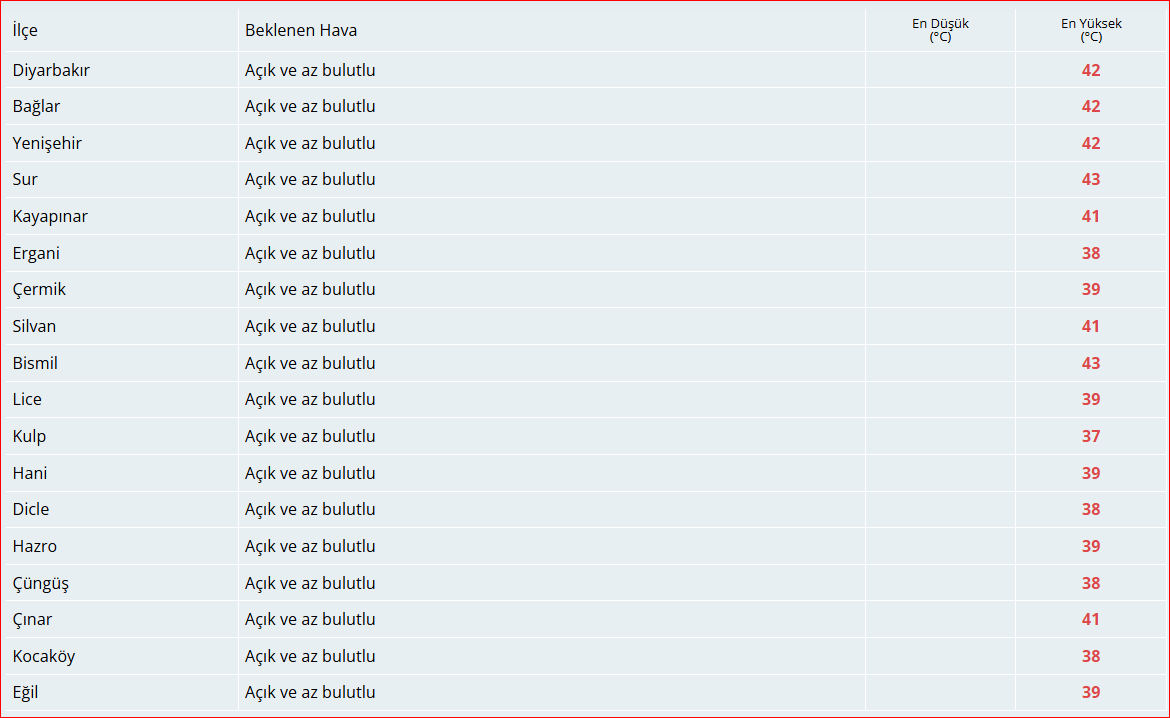Click Kulp's highest temperature value 37

coord(1090,436)
